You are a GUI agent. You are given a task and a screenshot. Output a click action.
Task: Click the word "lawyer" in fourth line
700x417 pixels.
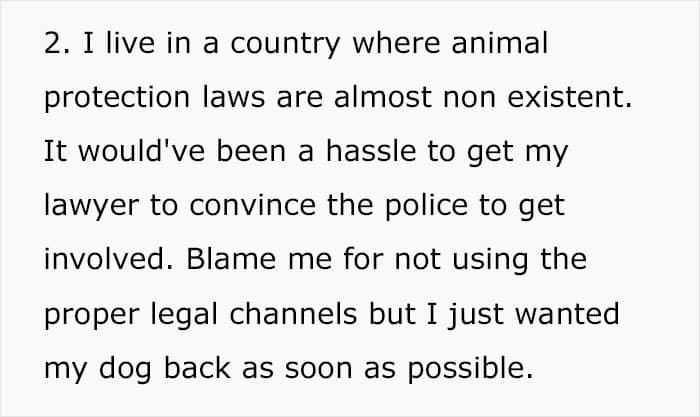pos(92,208)
